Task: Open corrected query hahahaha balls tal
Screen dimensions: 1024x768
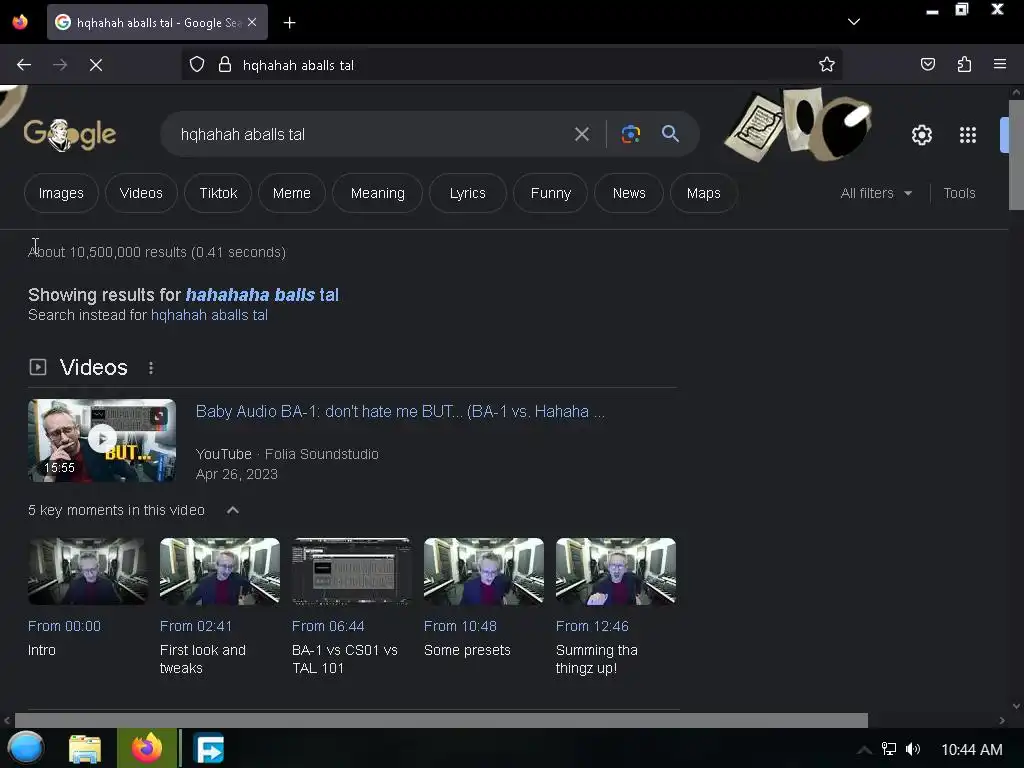Action: [x=262, y=295]
